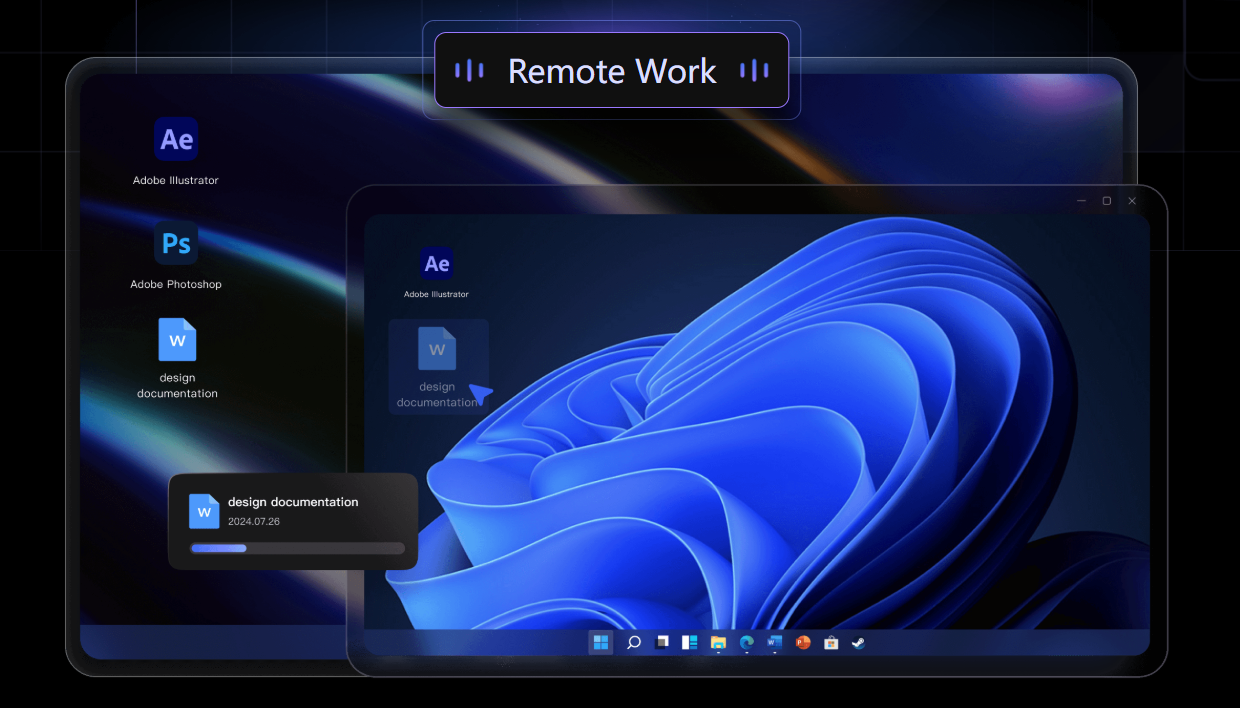Viewport: 1240px width, 708px height.
Task: Click the Remote Work title label
Action: click(612, 71)
